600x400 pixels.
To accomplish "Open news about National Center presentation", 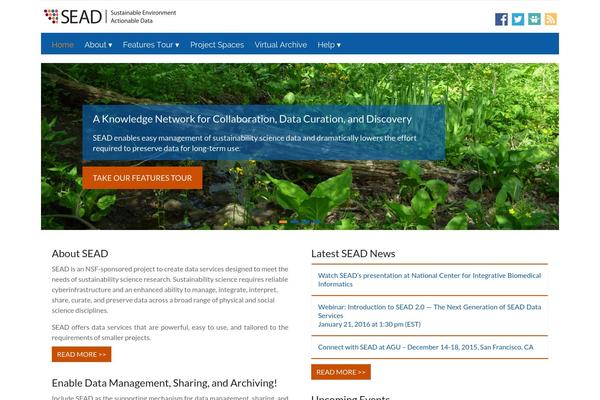I will 429,280.
